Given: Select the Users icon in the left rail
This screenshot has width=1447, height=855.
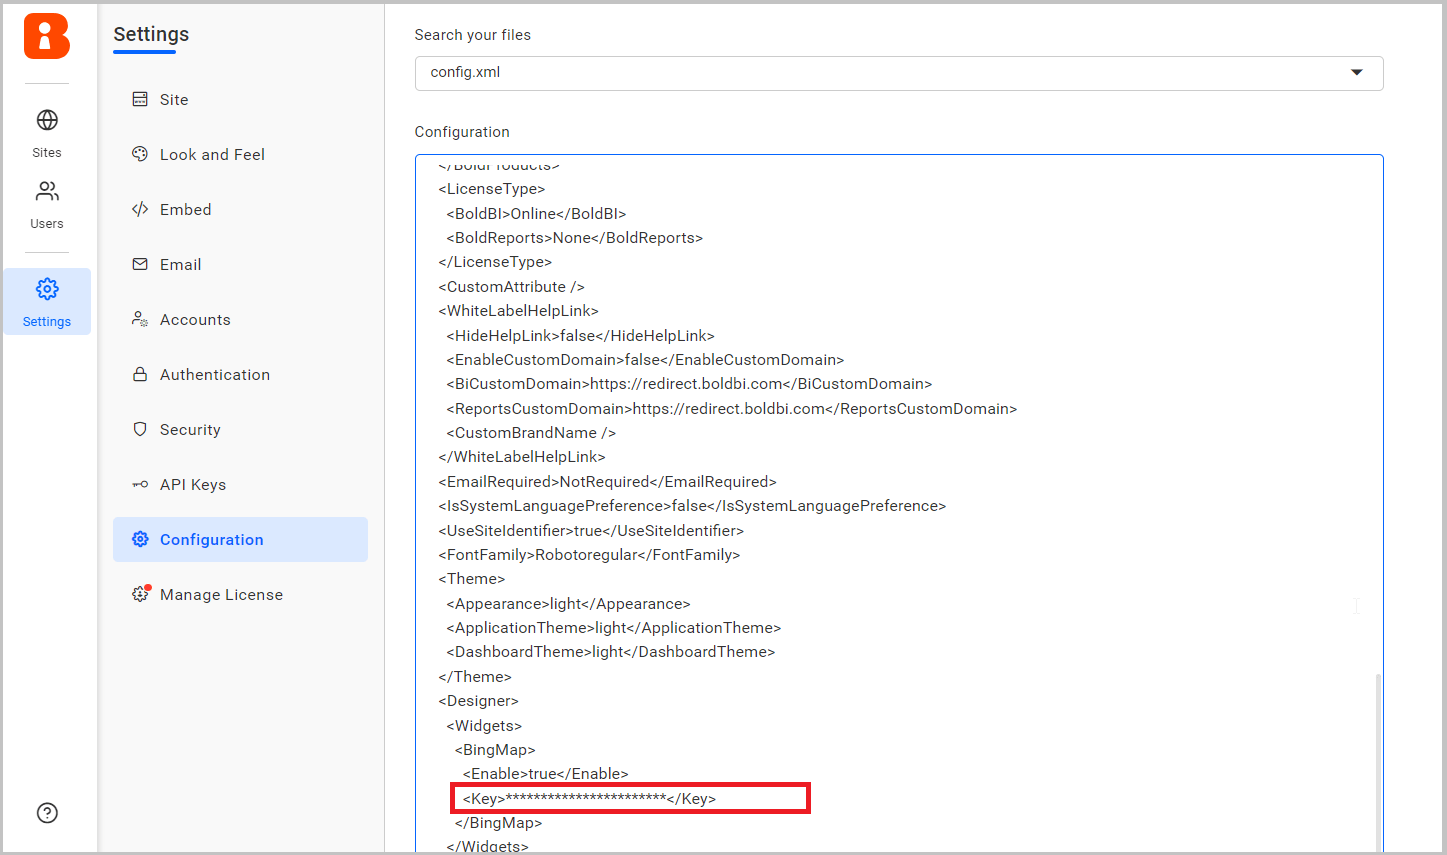Looking at the screenshot, I should coord(46,190).
